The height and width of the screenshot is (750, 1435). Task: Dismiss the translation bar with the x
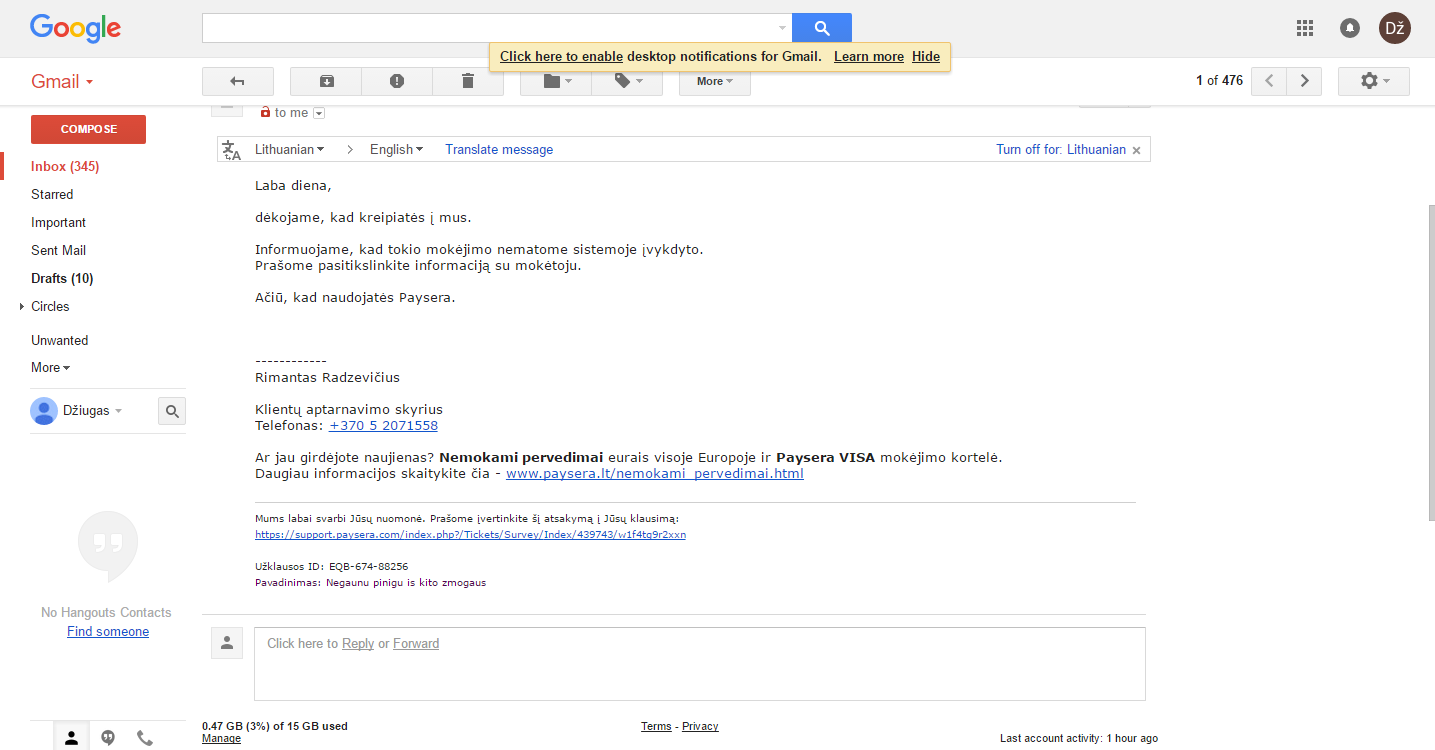click(1136, 150)
